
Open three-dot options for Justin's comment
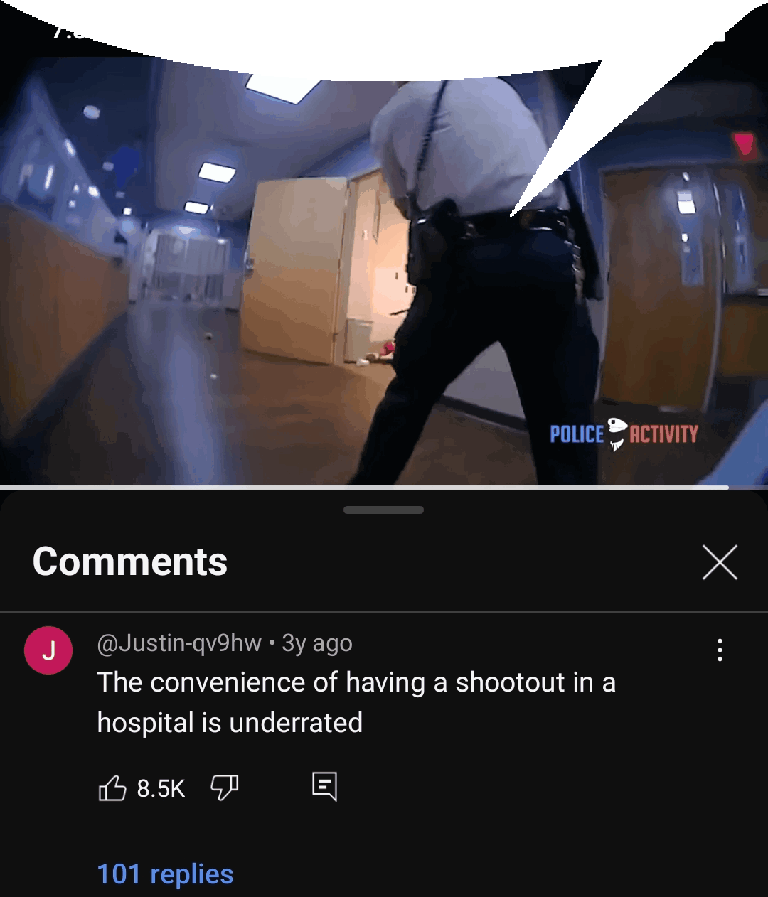point(720,650)
